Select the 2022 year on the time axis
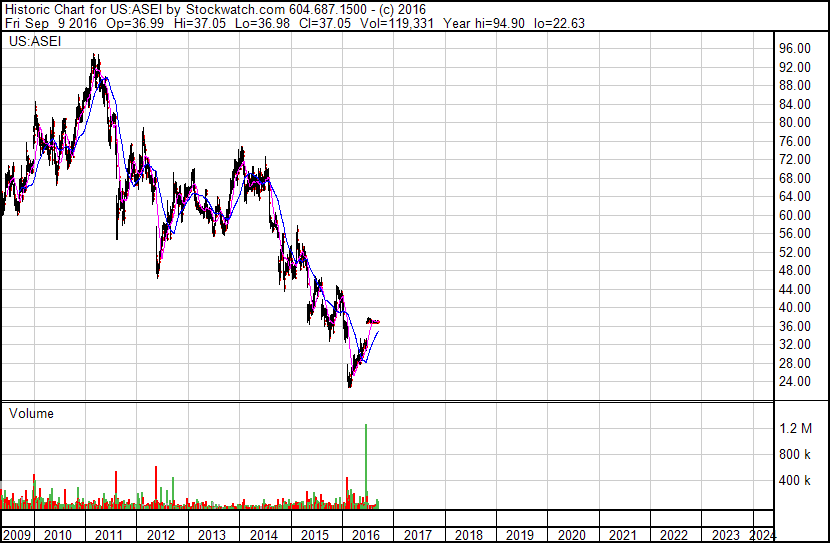Viewport: 830px width, 543px height. (x=674, y=535)
